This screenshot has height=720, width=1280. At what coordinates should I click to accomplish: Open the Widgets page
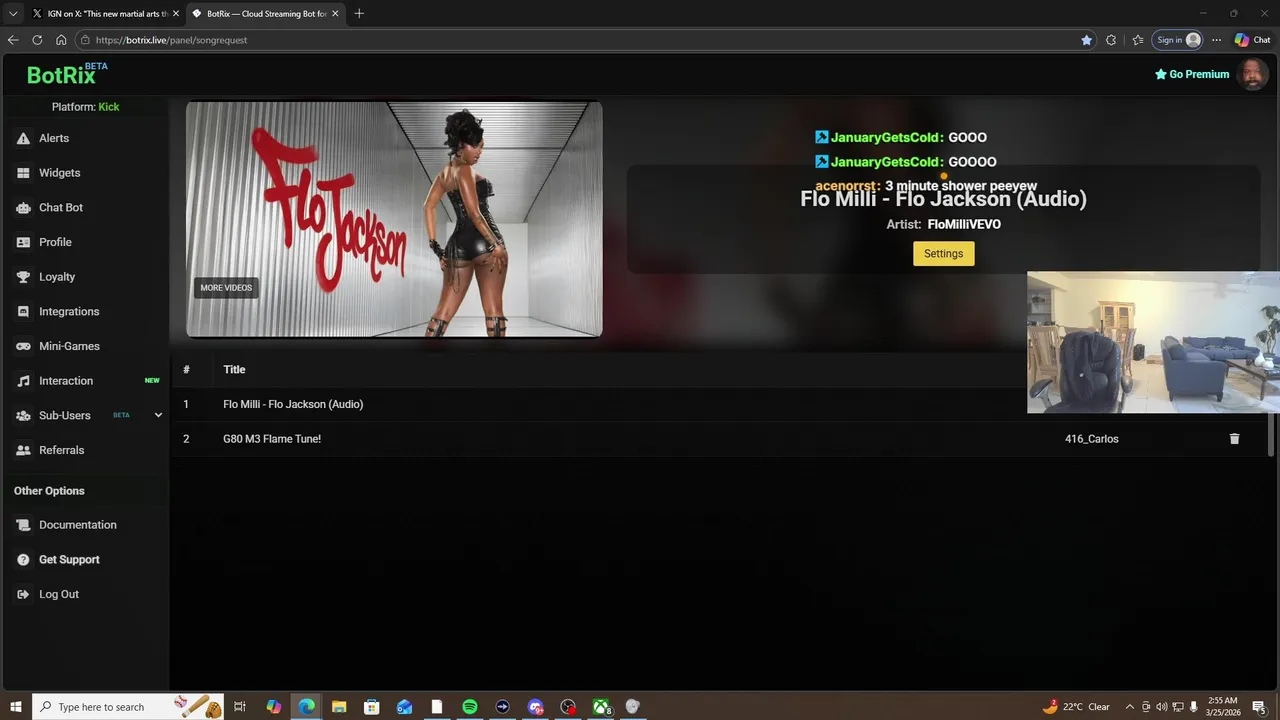point(59,173)
